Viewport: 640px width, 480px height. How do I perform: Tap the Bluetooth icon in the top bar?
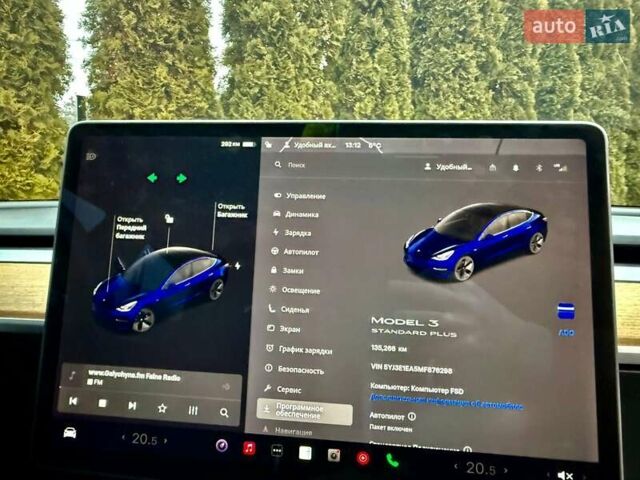pyautogui.click(x=538, y=167)
